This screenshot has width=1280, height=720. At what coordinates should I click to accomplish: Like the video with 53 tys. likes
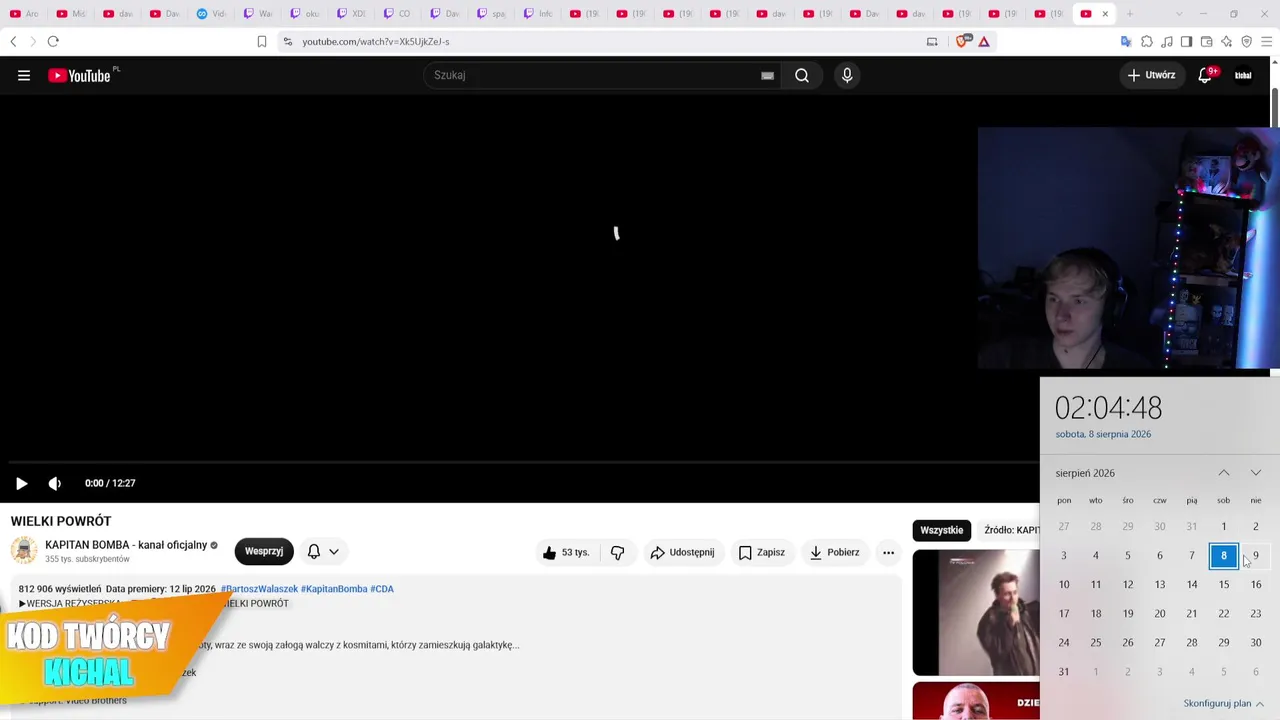566,552
